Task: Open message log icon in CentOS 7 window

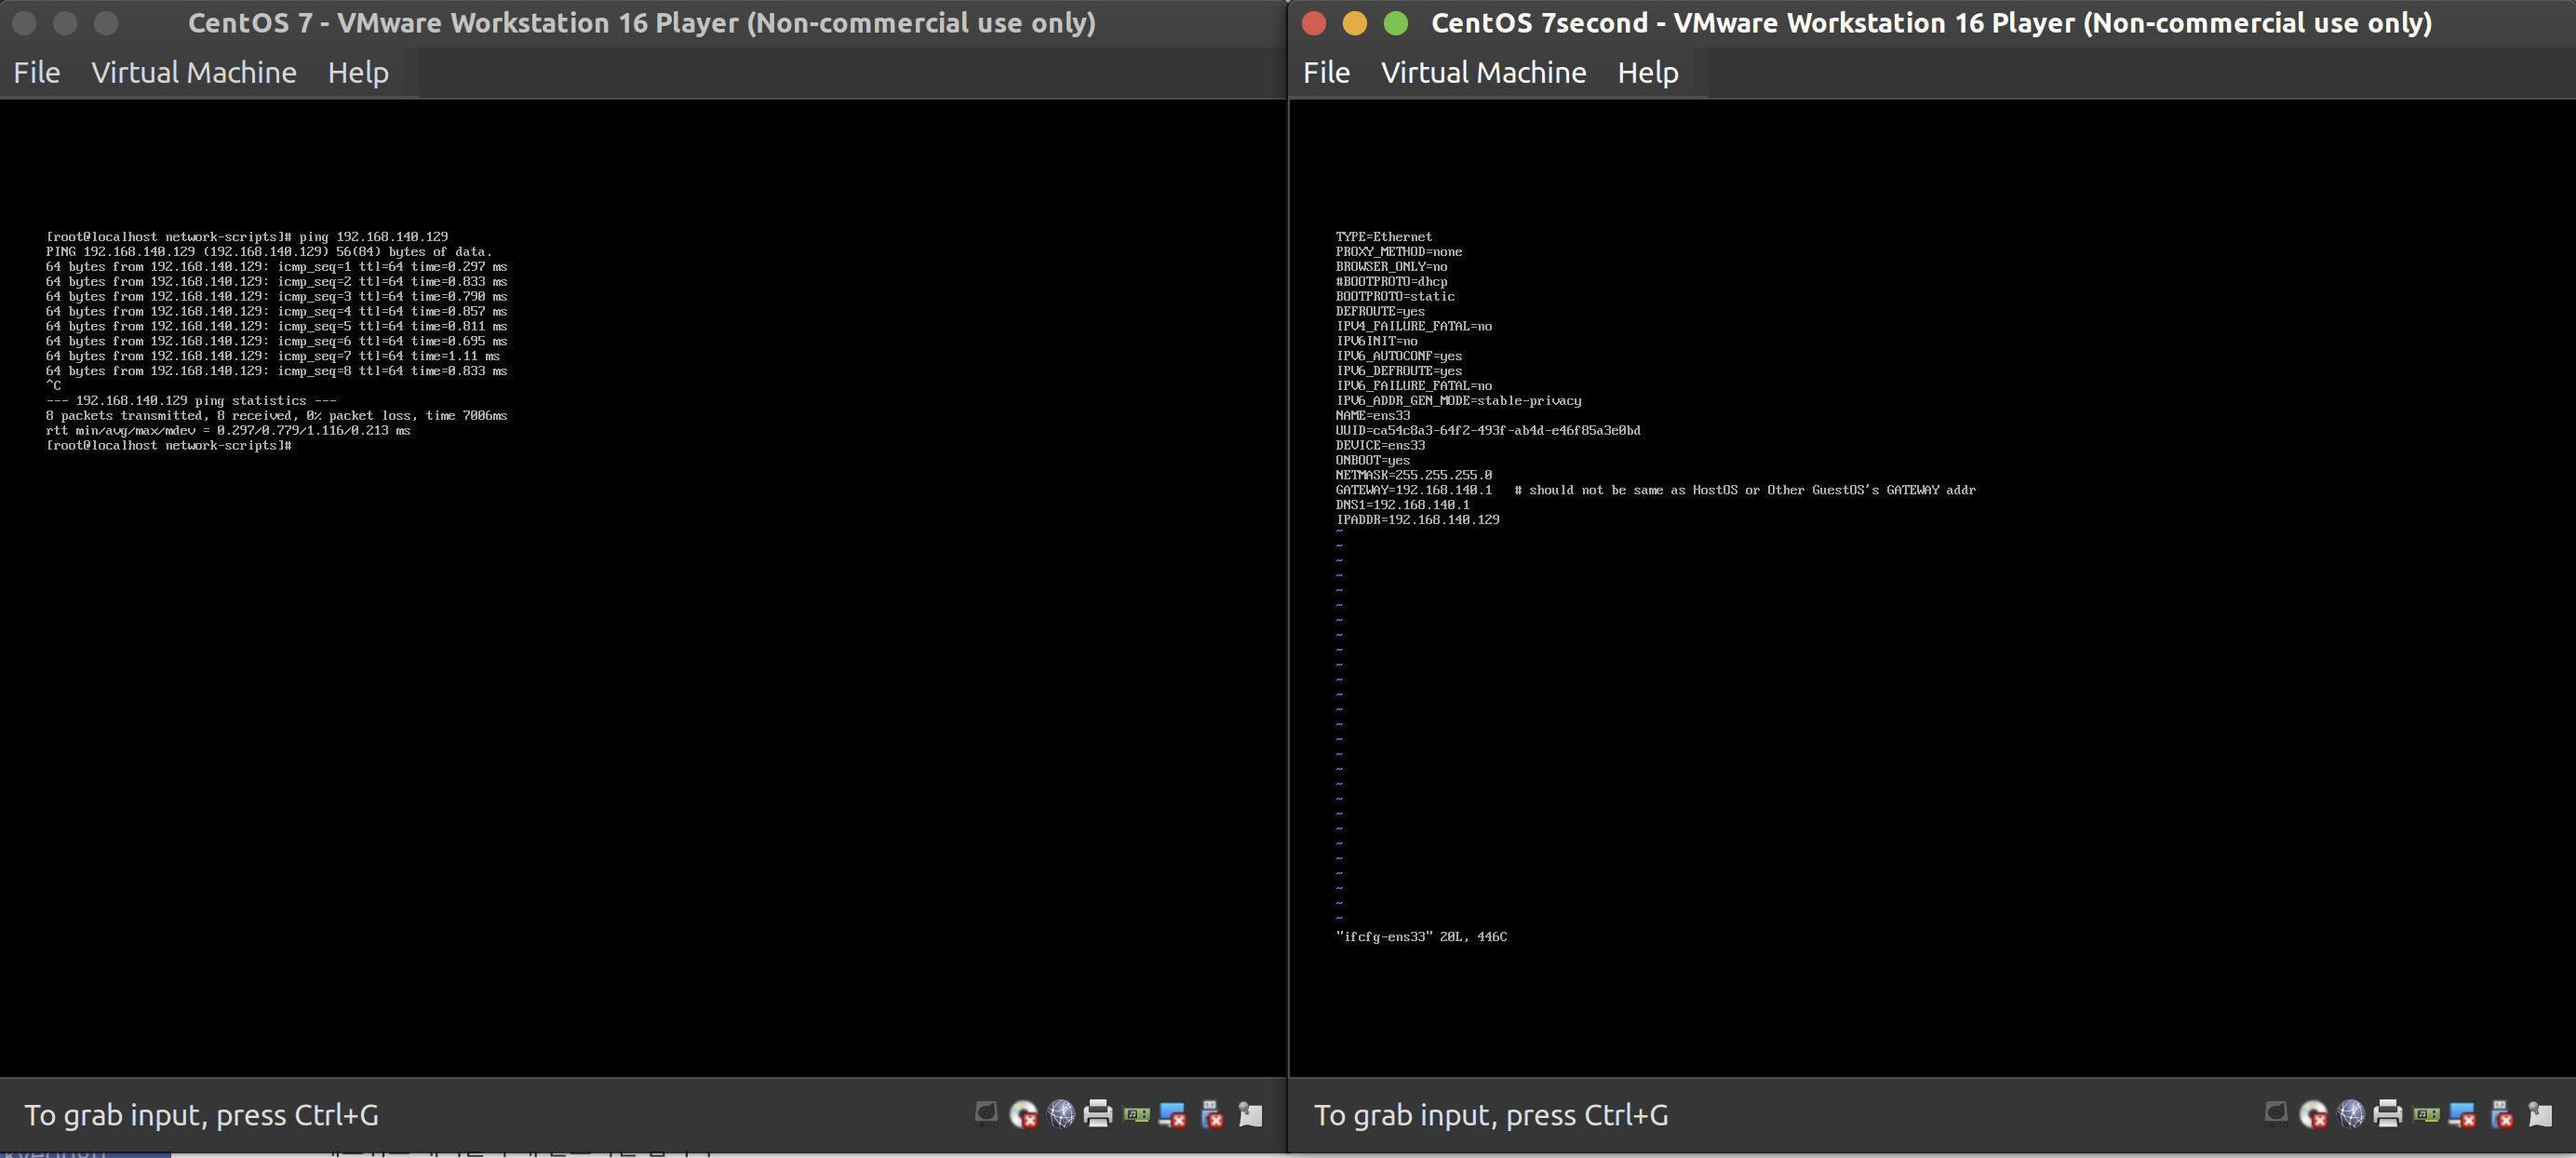Action: (x=1250, y=1113)
